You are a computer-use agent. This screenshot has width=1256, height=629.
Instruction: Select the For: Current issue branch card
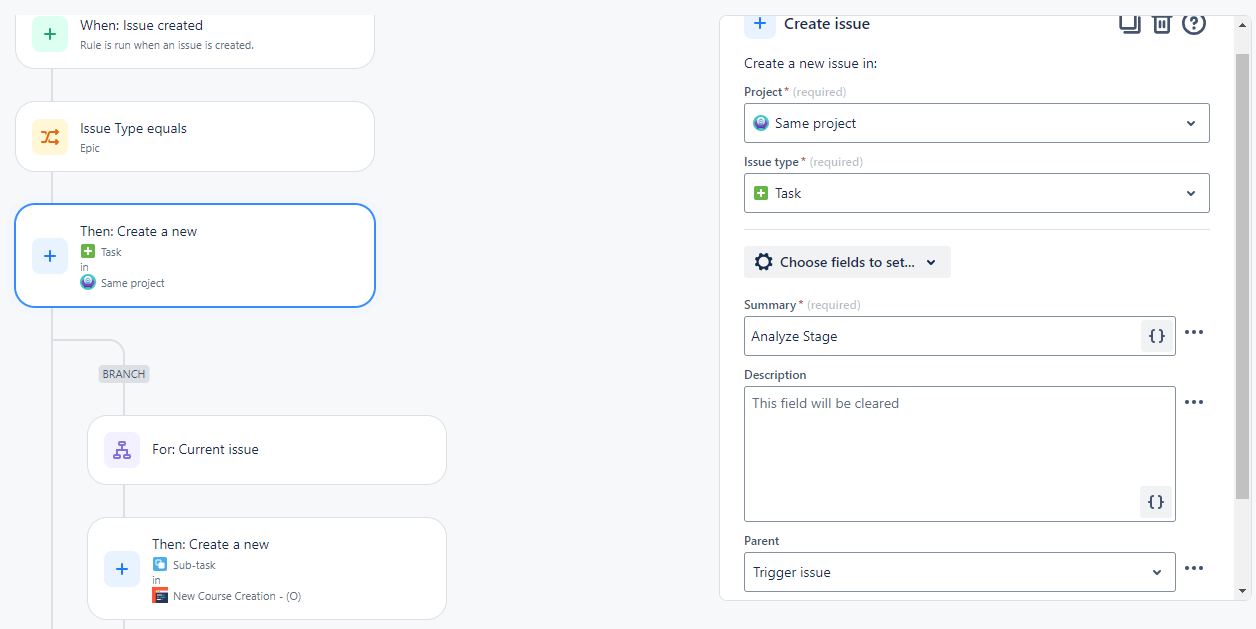tap(267, 450)
